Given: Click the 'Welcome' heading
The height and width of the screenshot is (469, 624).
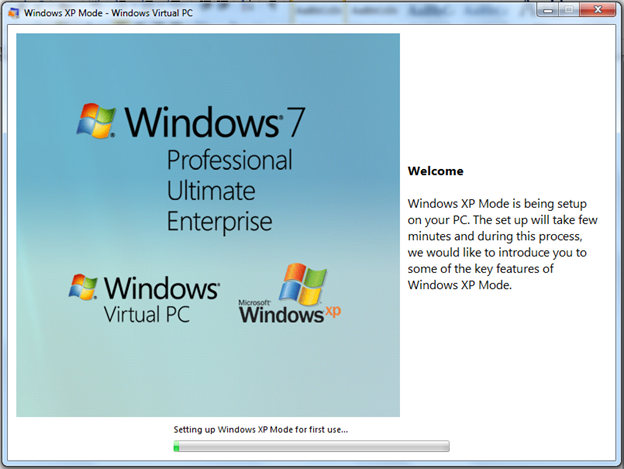Looking at the screenshot, I should pos(435,171).
